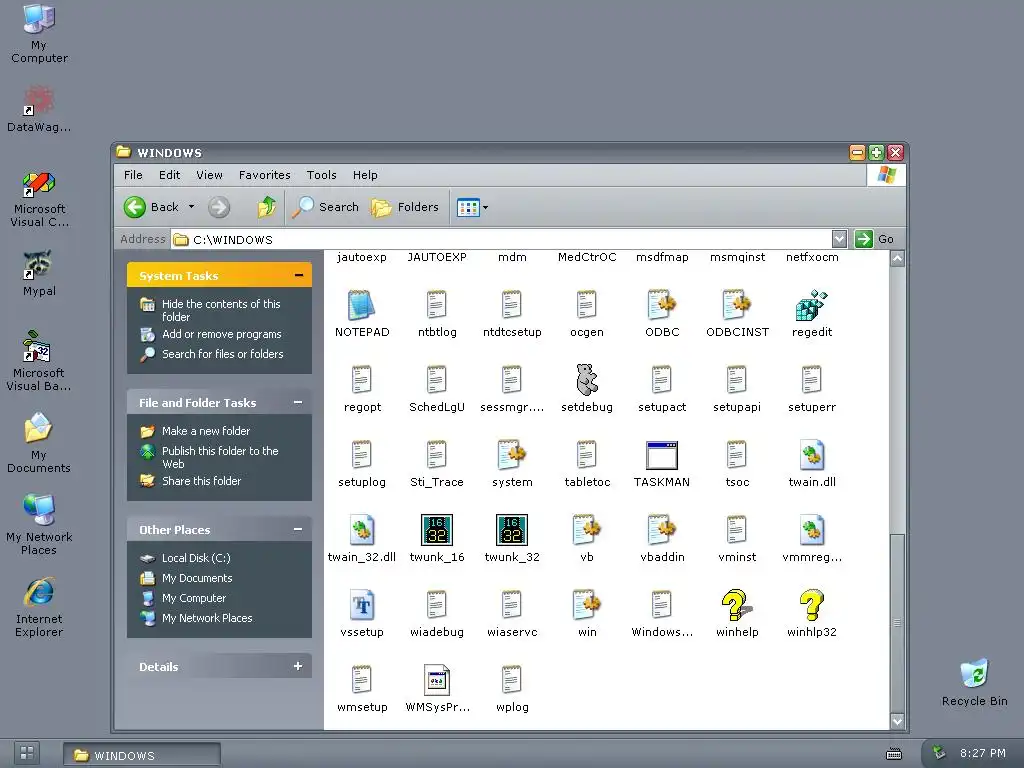Select the twain_32.dll file icon
1024x768 pixels.
click(x=362, y=530)
